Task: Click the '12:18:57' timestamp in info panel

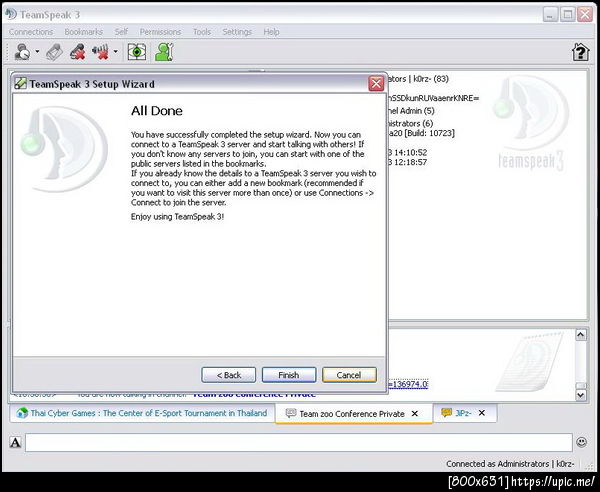Action: [x=410, y=162]
